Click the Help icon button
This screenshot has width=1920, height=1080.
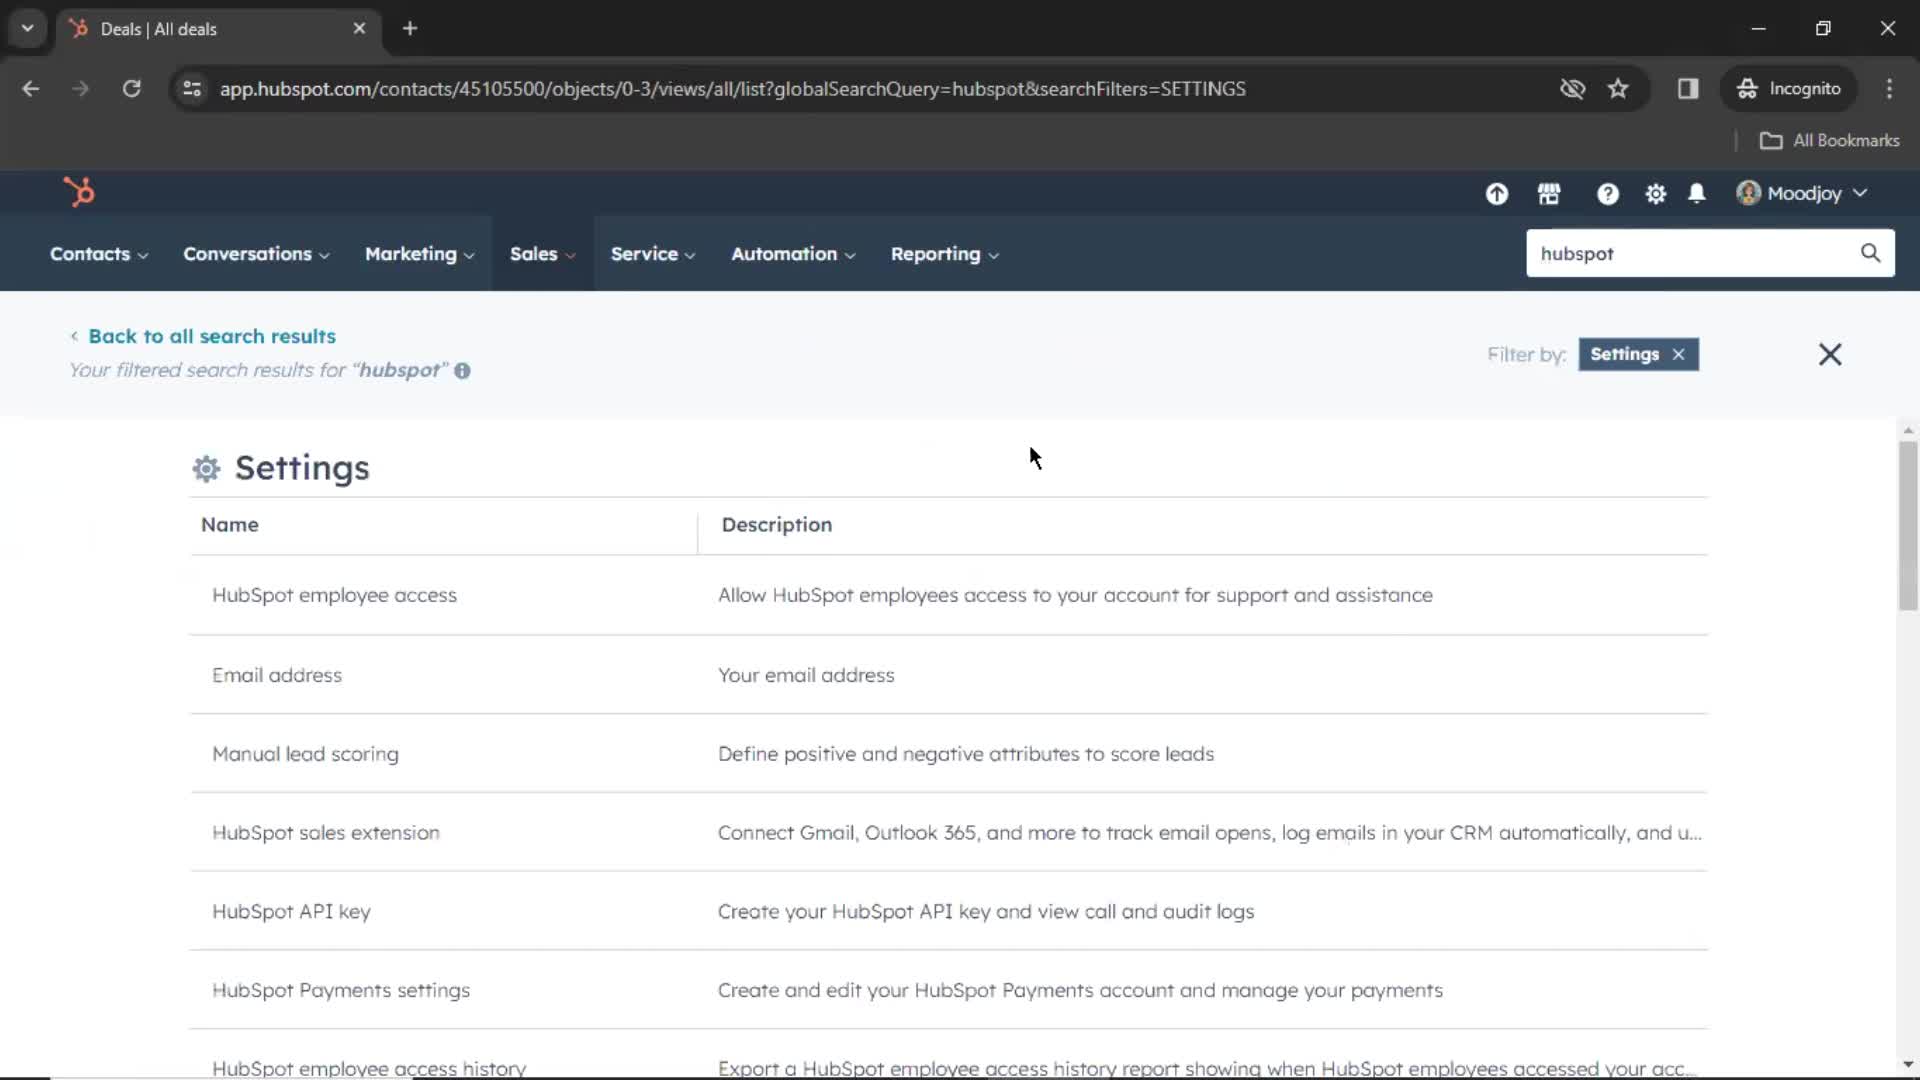coord(1606,193)
